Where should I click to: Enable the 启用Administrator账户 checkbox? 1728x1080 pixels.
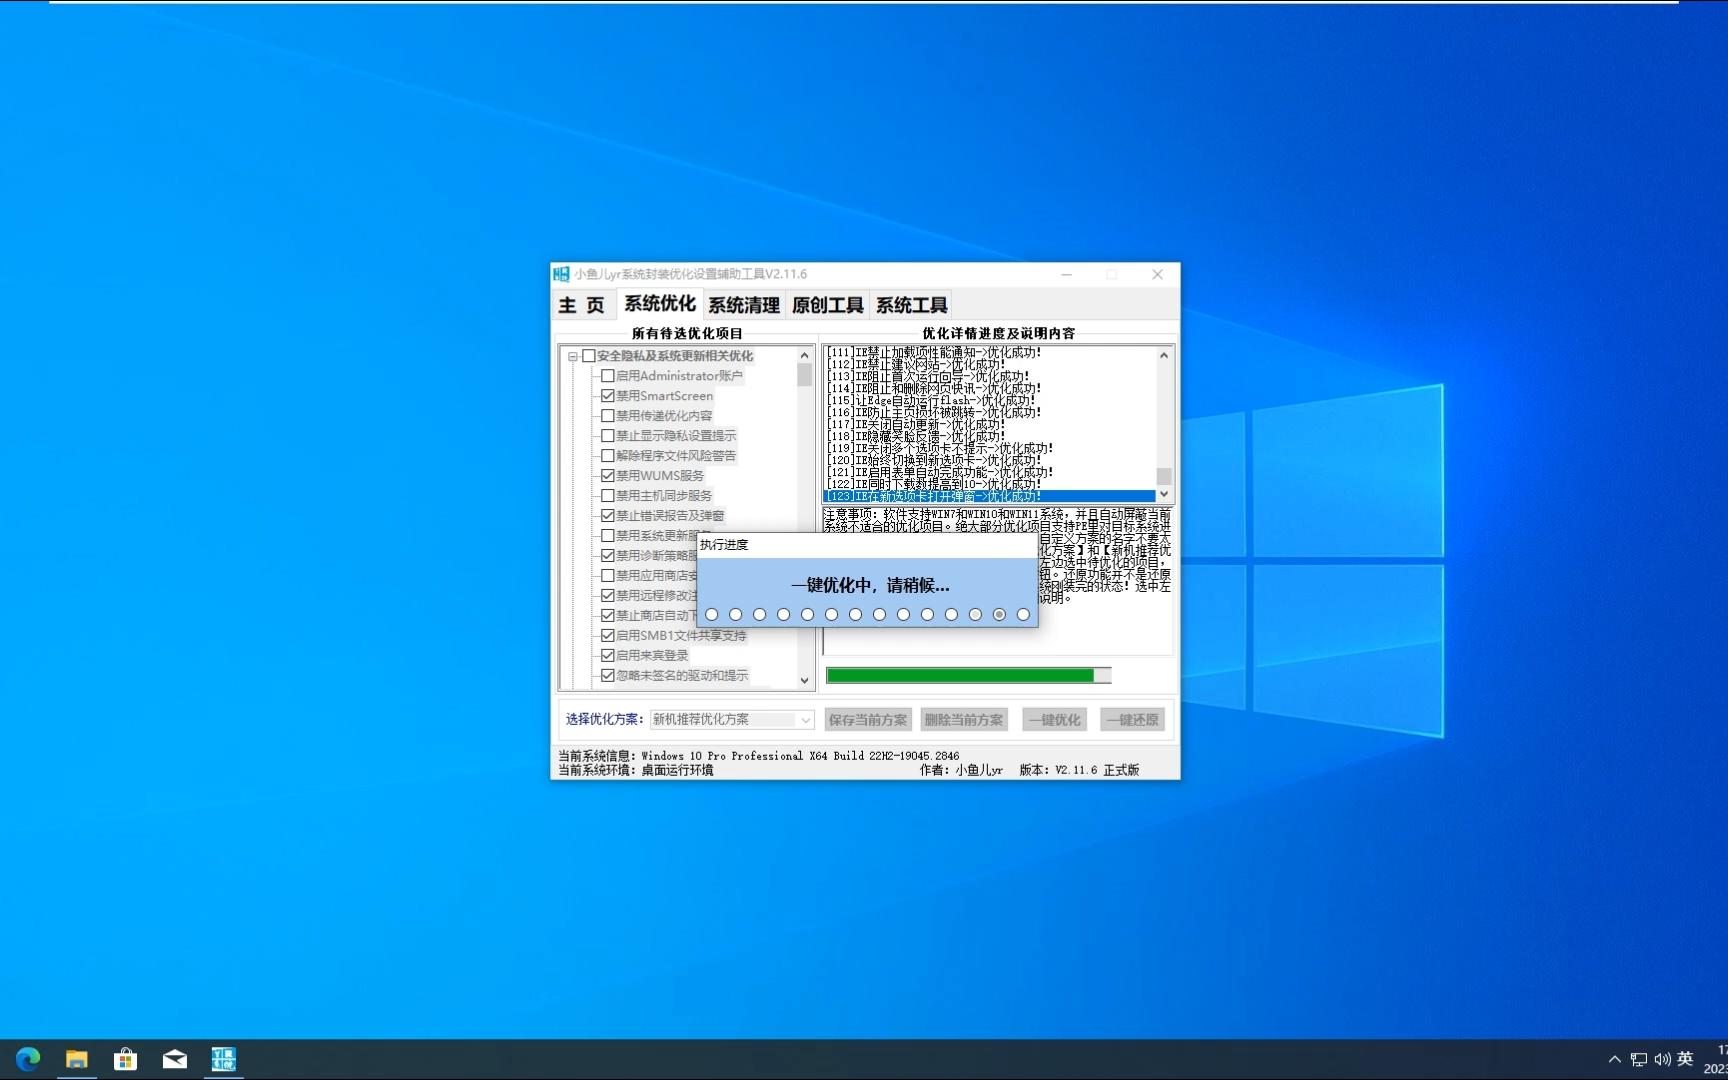pyautogui.click(x=607, y=376)
